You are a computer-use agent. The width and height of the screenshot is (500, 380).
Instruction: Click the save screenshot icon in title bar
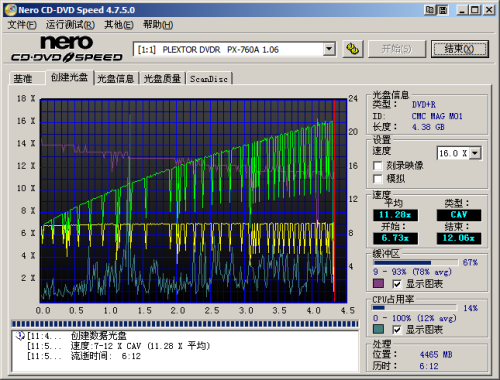[x=442, y=10]
